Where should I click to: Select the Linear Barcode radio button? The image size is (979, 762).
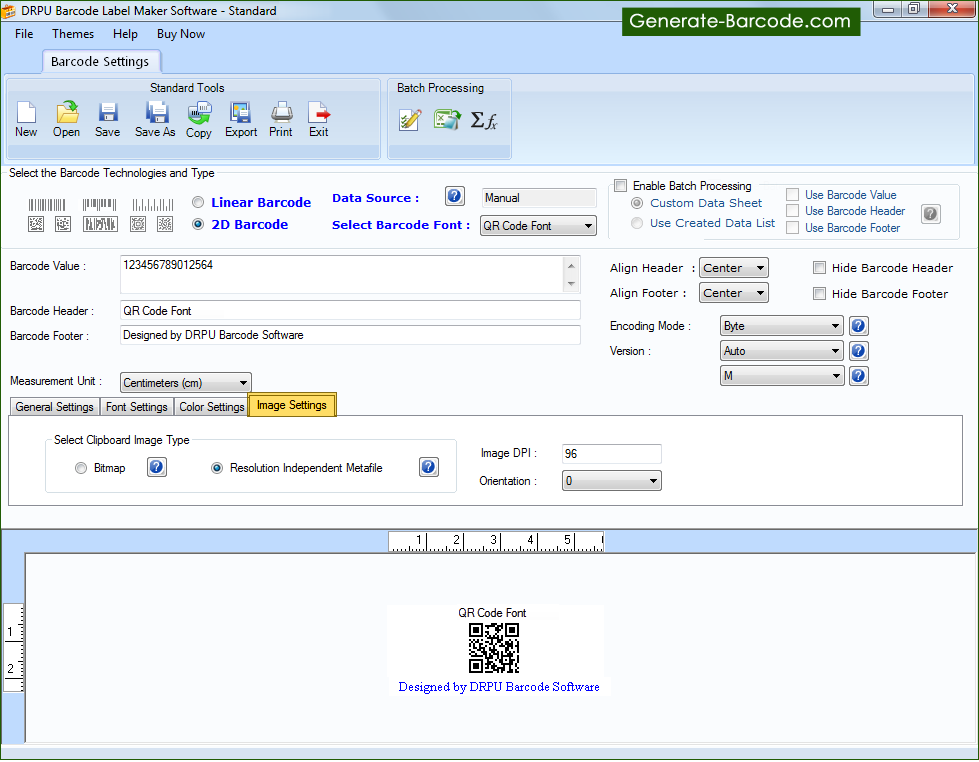point(198,202)
